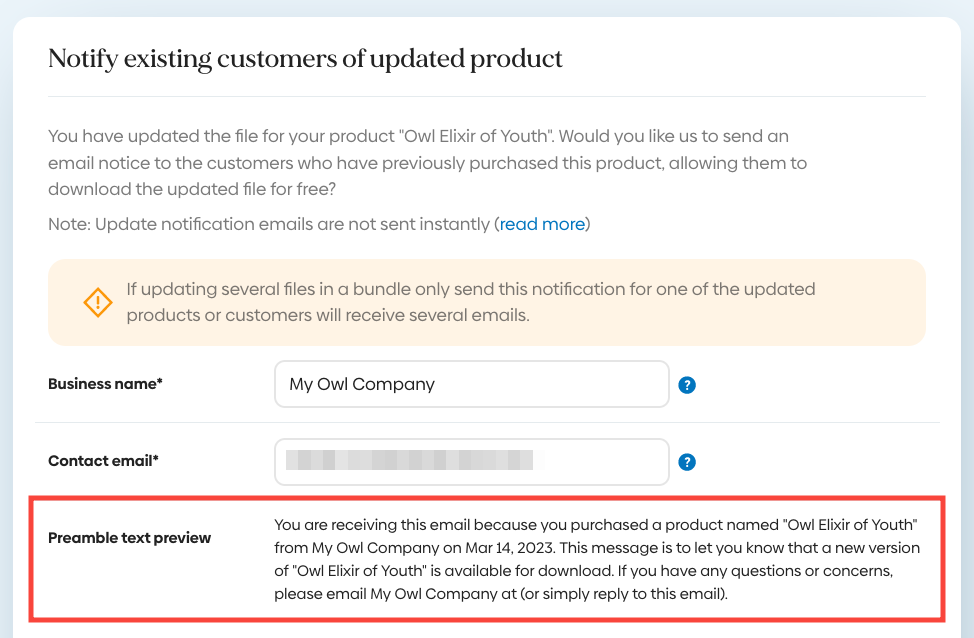
Task: Click the "Business name*" field label
Action: [105, 384]
